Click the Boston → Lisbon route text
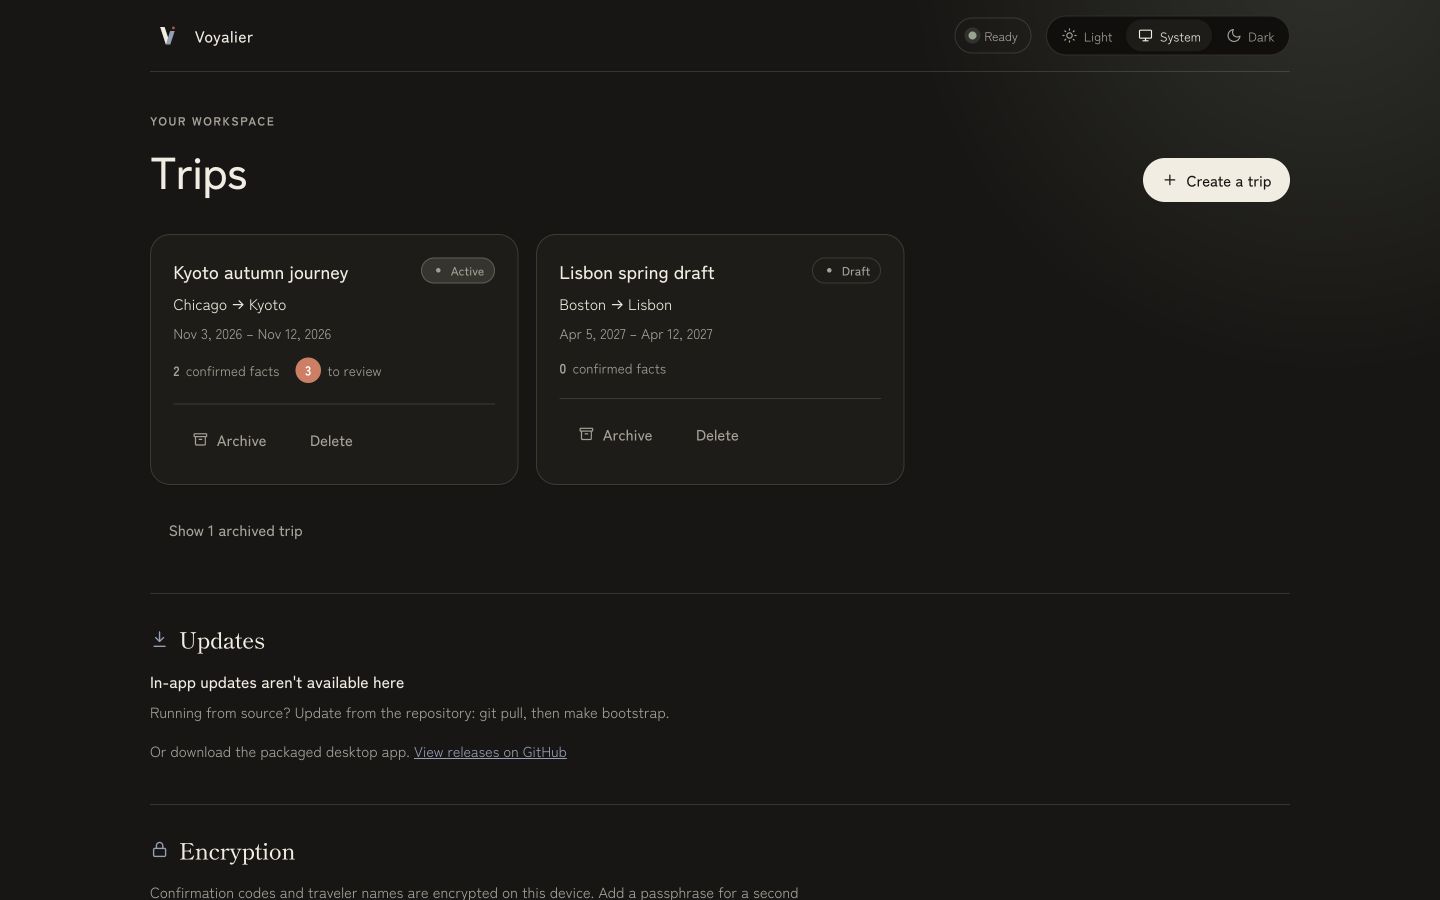The width and height of the screenshot is (1440, 900). pyautogui.click(x=616, y=305)
